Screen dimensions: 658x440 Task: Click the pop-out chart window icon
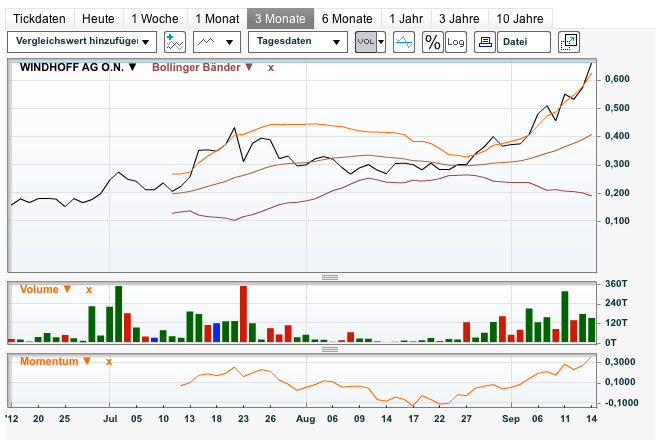pyautogui.click(x=569, y=42)
